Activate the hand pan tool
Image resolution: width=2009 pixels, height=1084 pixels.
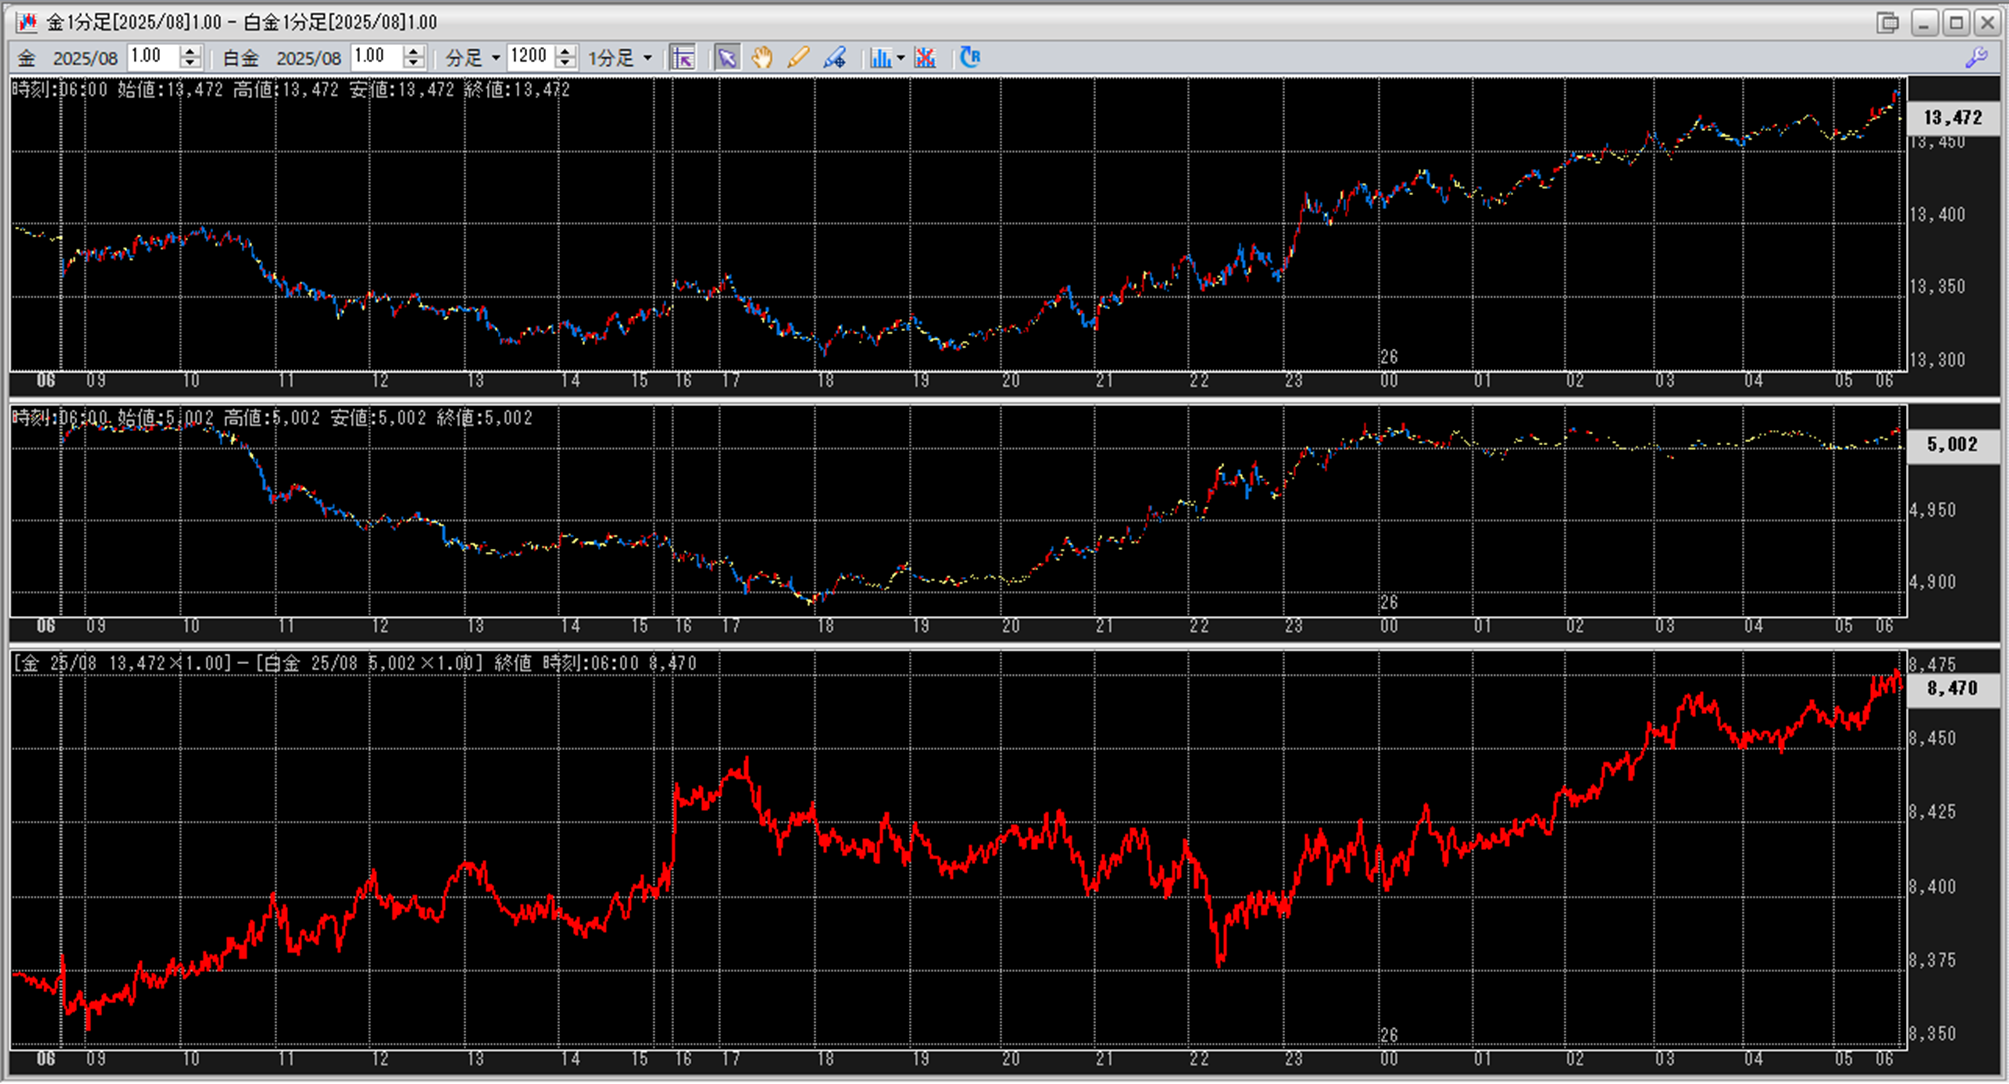(x=763, y=57)
